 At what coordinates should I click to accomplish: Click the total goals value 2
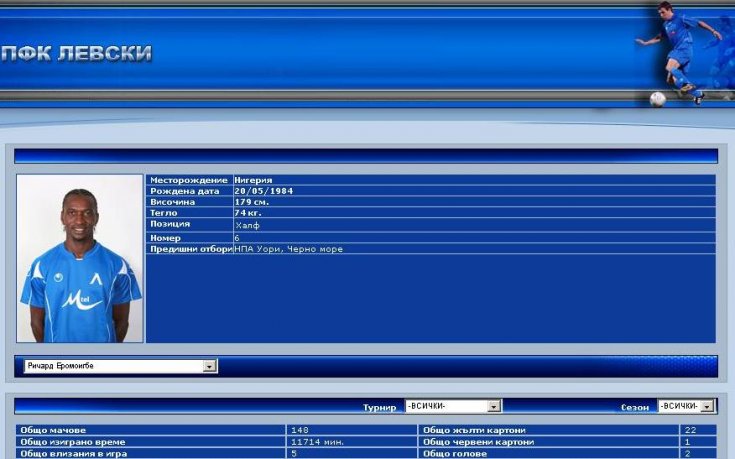[x=688, y=454]
